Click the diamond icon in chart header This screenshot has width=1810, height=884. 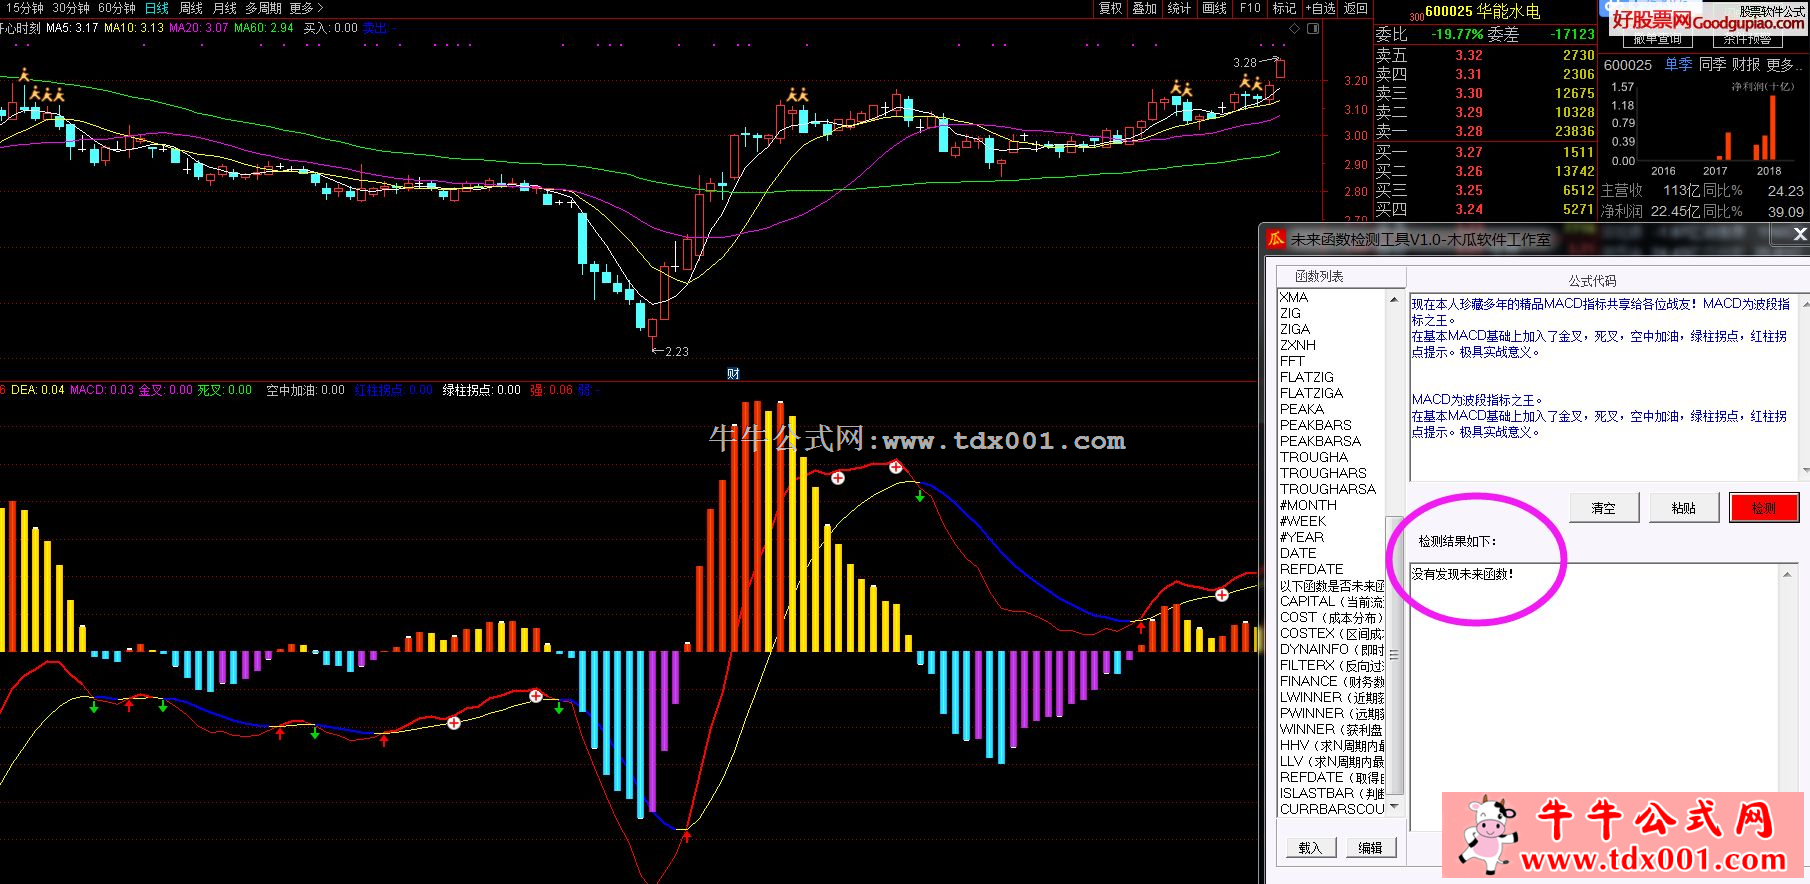(x=1294, y=29)
